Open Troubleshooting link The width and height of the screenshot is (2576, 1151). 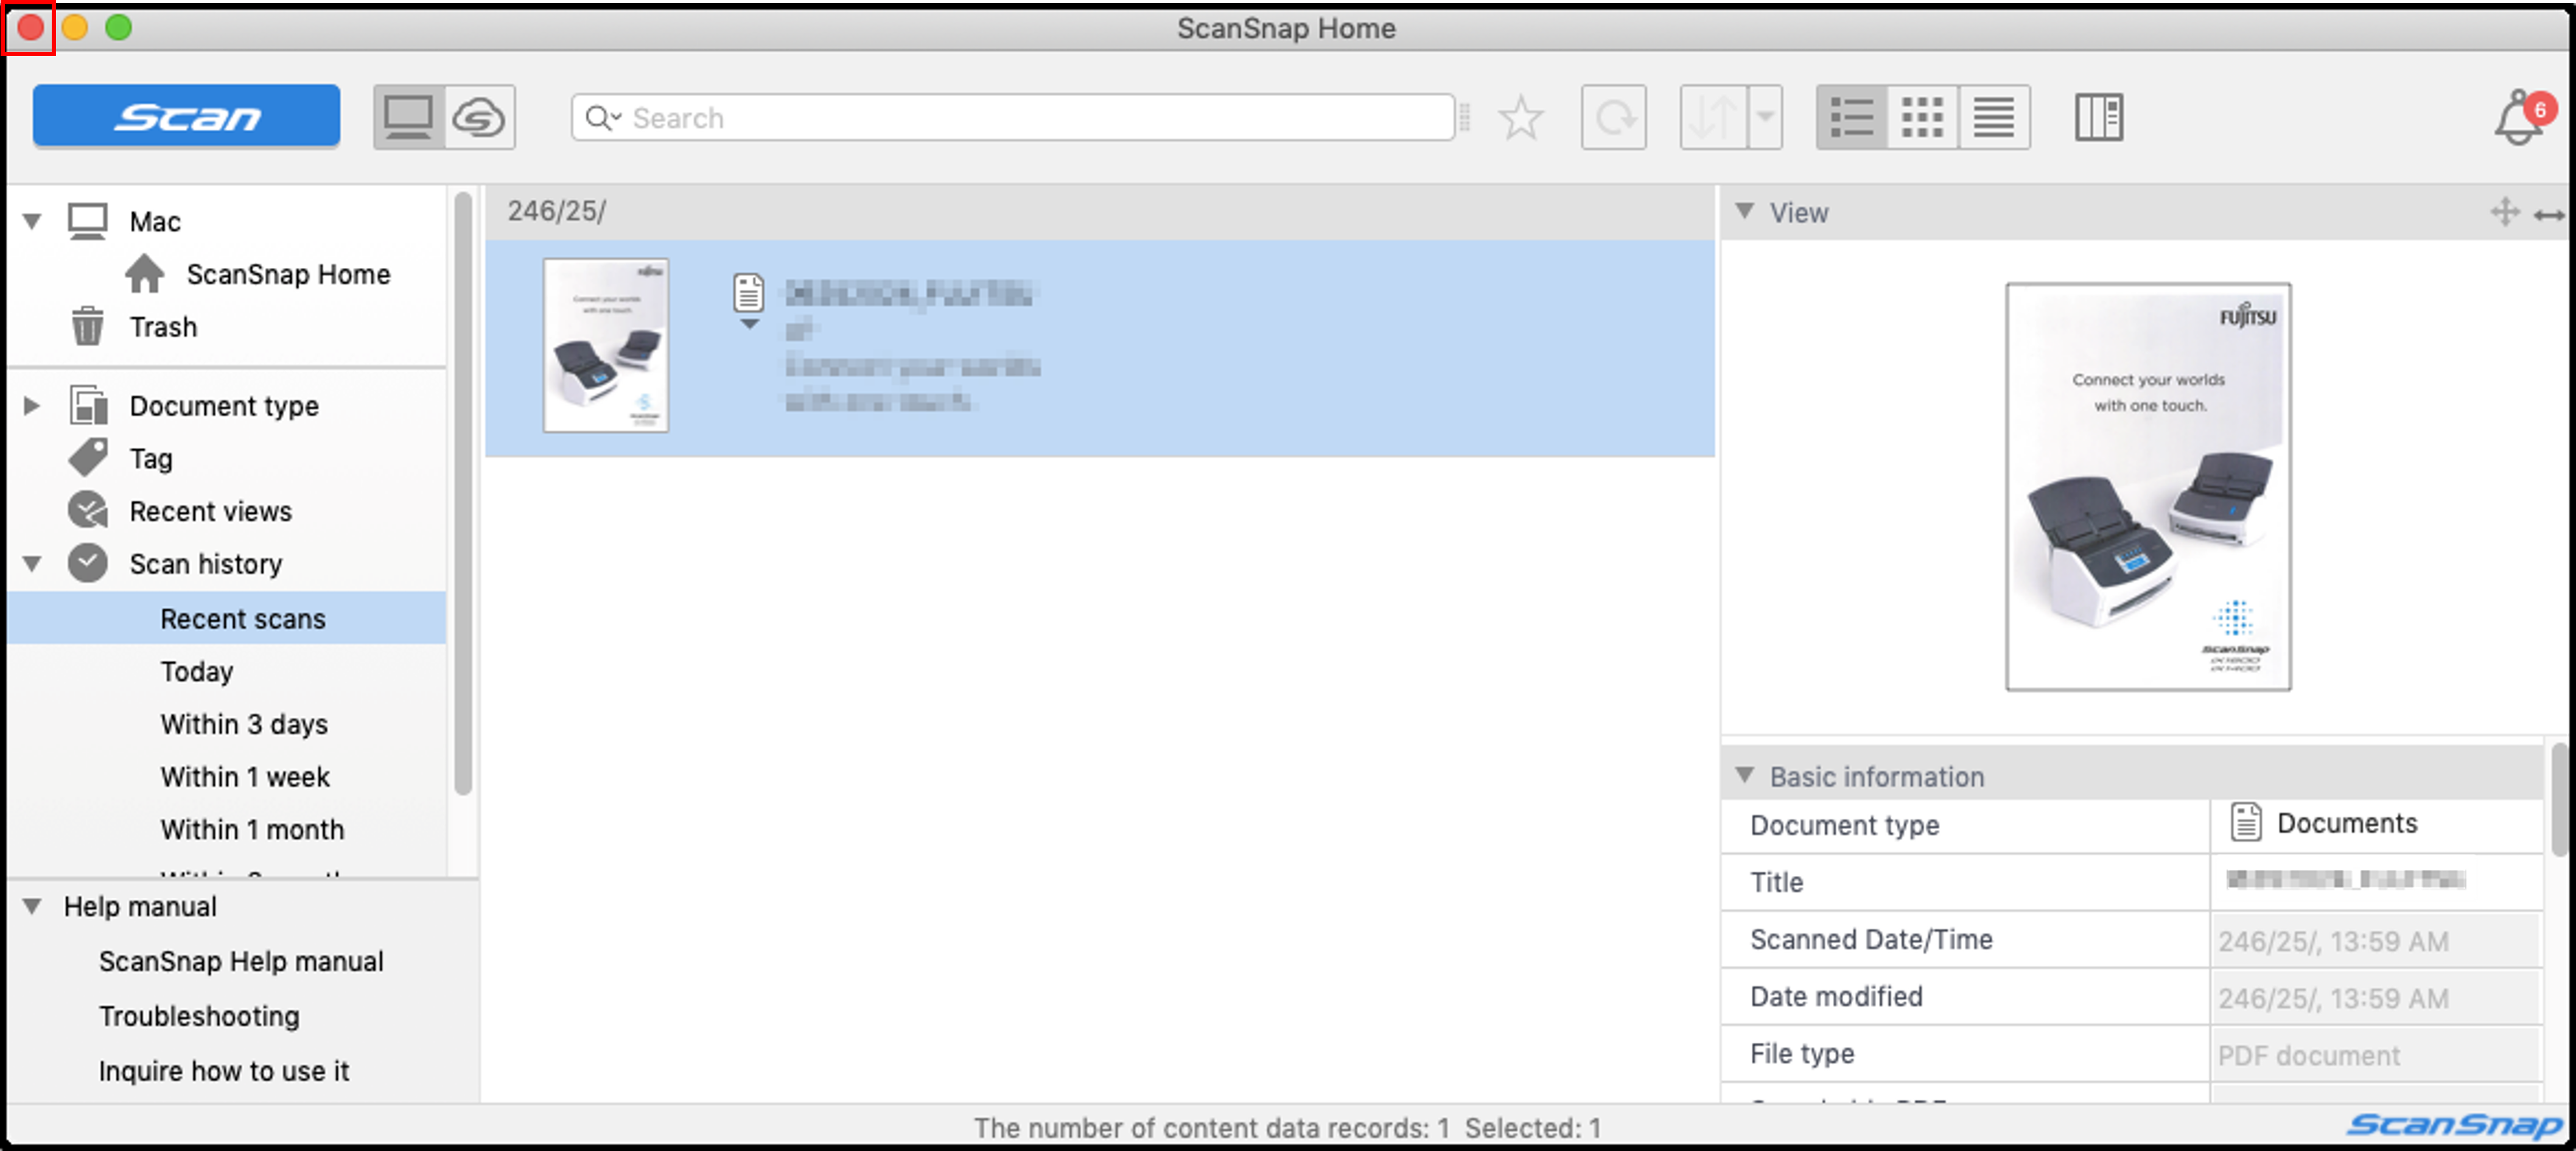pos(199,1016)
